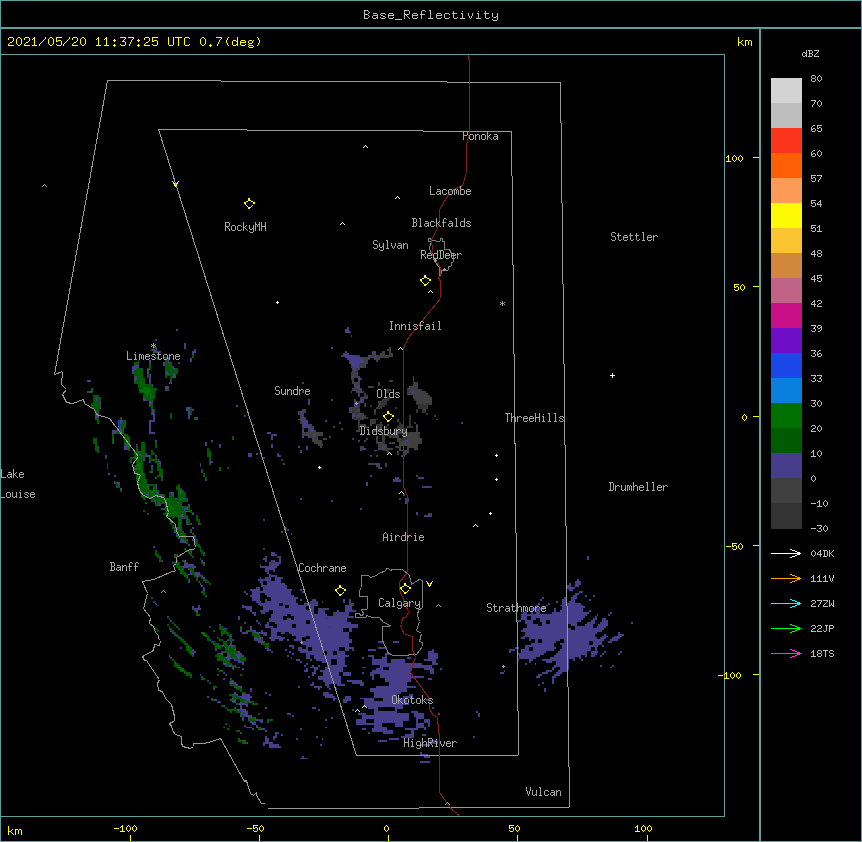Viewport: 862px width, 842px height.
Task: Click the 2021/05/20 11:37:25 UTC timestamp
Action: [x=99, y=42]
